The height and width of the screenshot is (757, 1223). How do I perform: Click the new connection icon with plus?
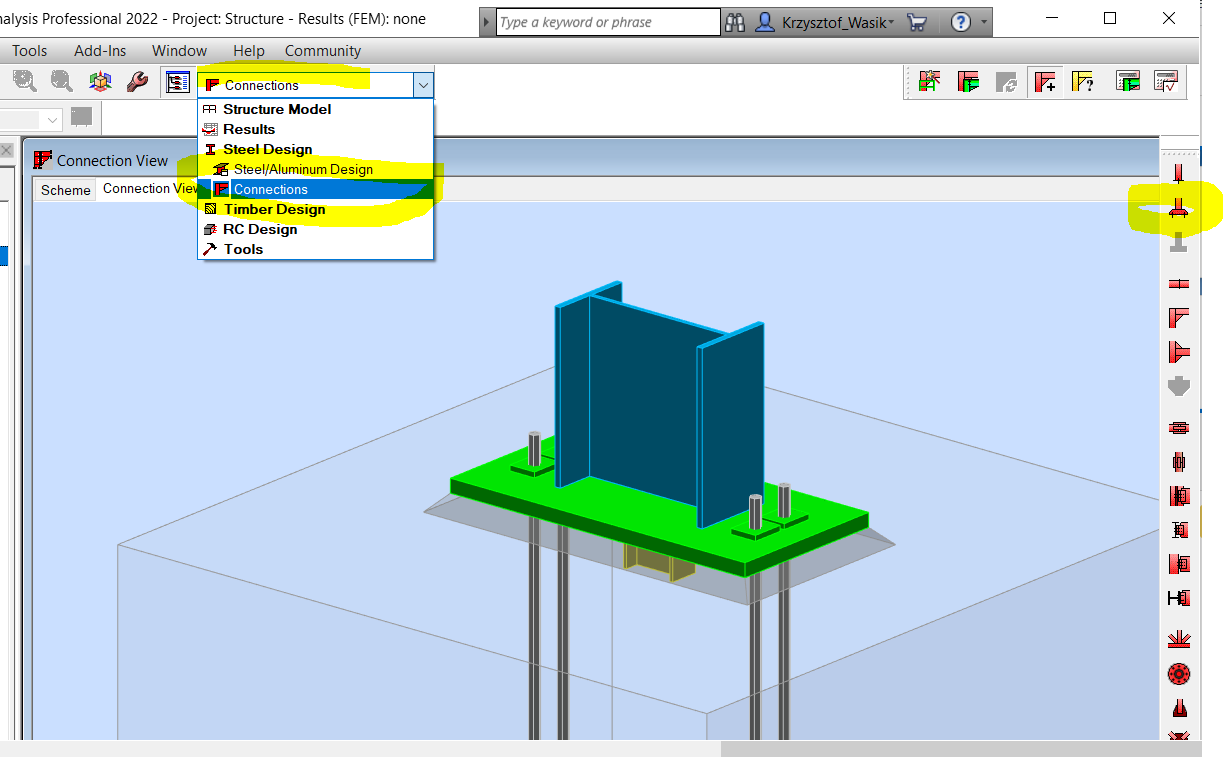(x=1045, y=82)
